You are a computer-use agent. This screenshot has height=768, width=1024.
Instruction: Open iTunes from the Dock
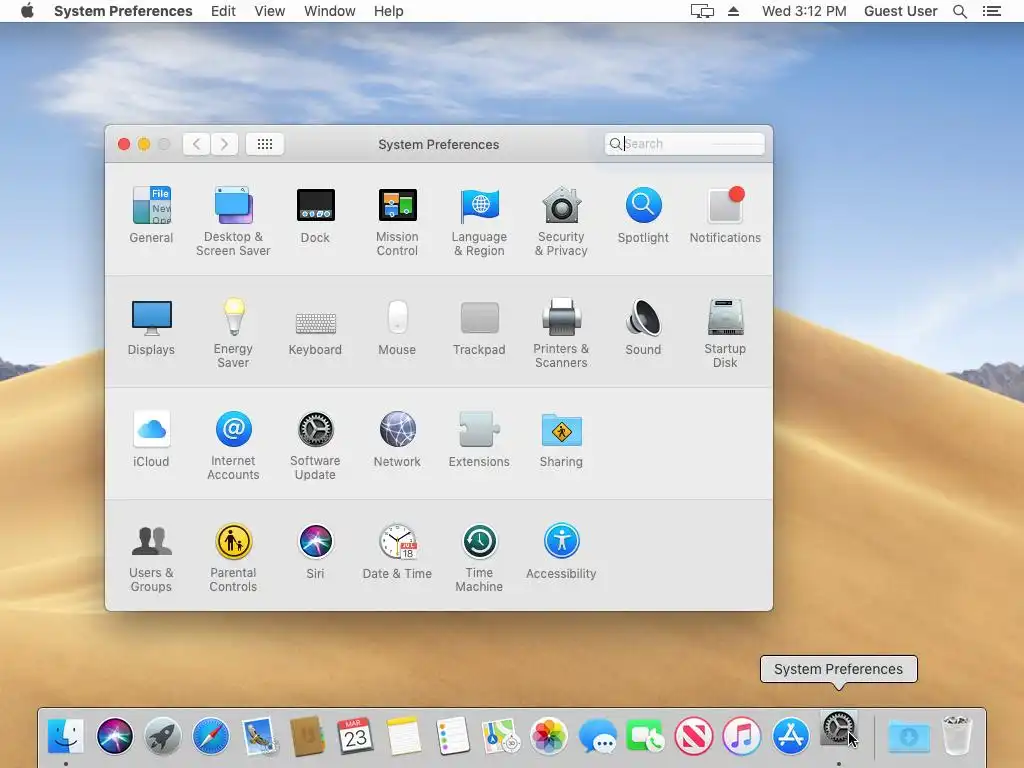tap(742, 736)
